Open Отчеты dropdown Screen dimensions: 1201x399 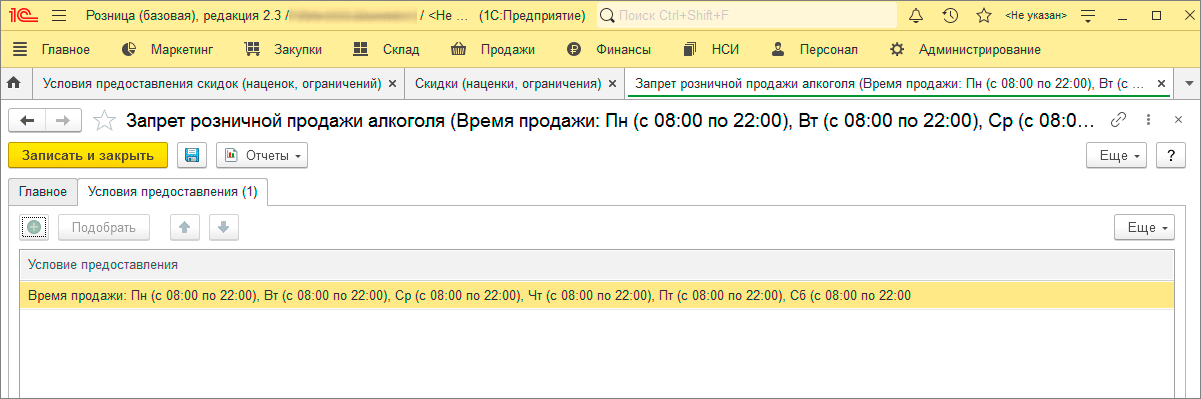(x=262, y=155)
